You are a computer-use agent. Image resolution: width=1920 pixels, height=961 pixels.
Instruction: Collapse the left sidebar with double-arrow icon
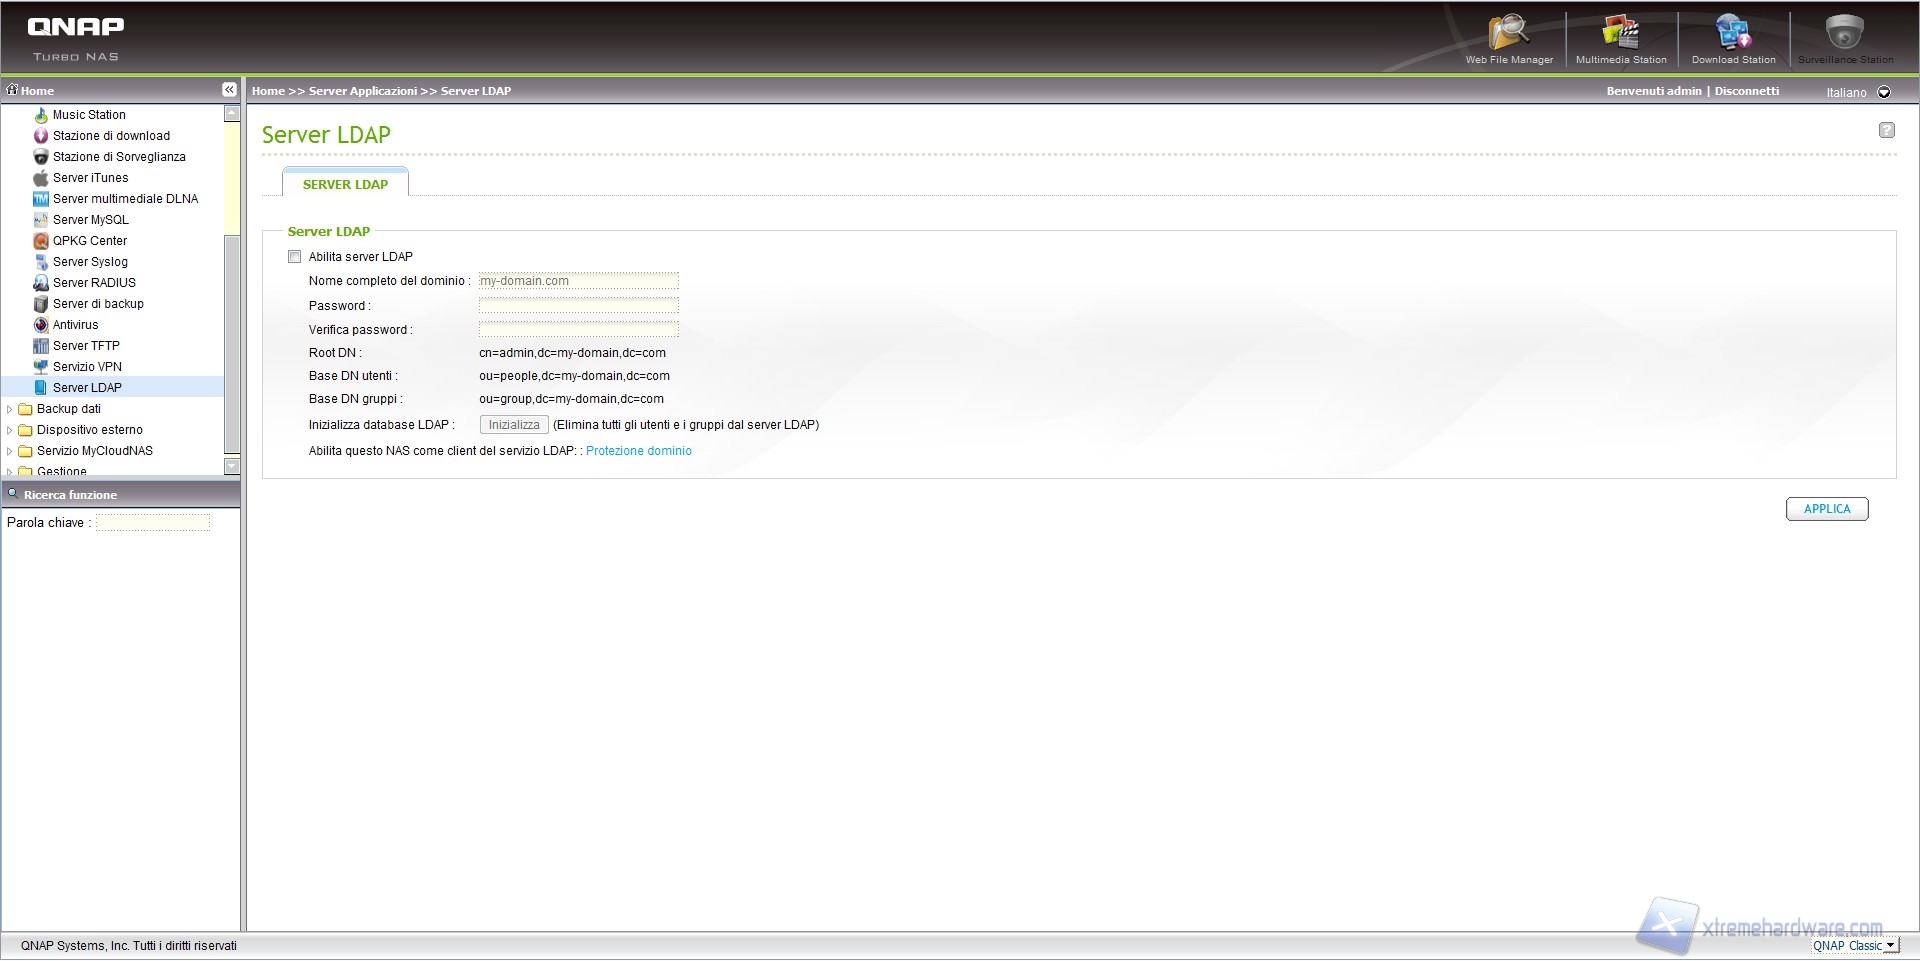(x=229, y=90)
